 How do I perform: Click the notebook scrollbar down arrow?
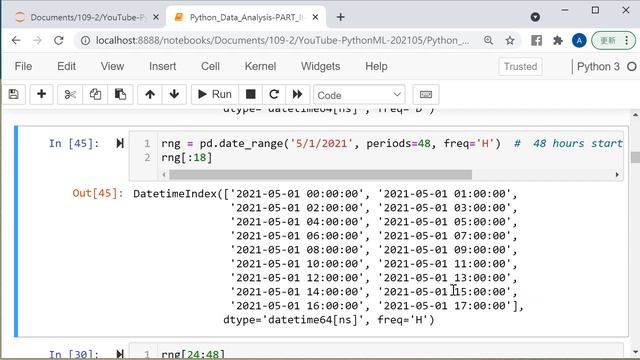click(x=635, y=352)
